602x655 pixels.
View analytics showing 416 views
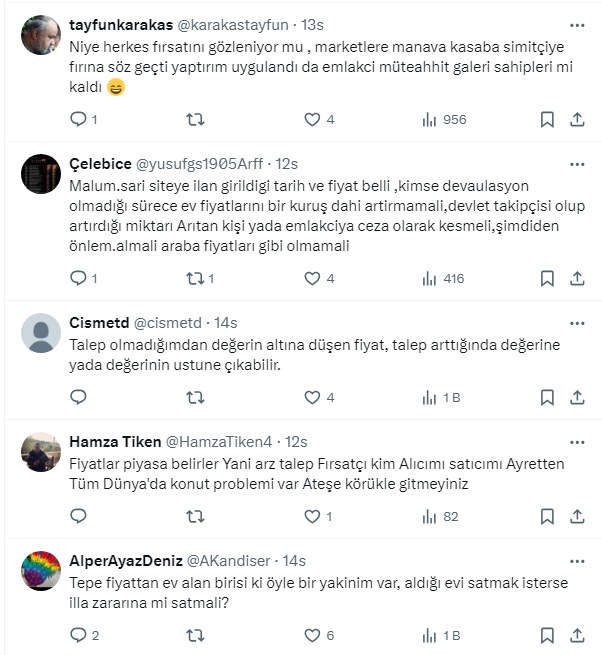pos(443,278)
